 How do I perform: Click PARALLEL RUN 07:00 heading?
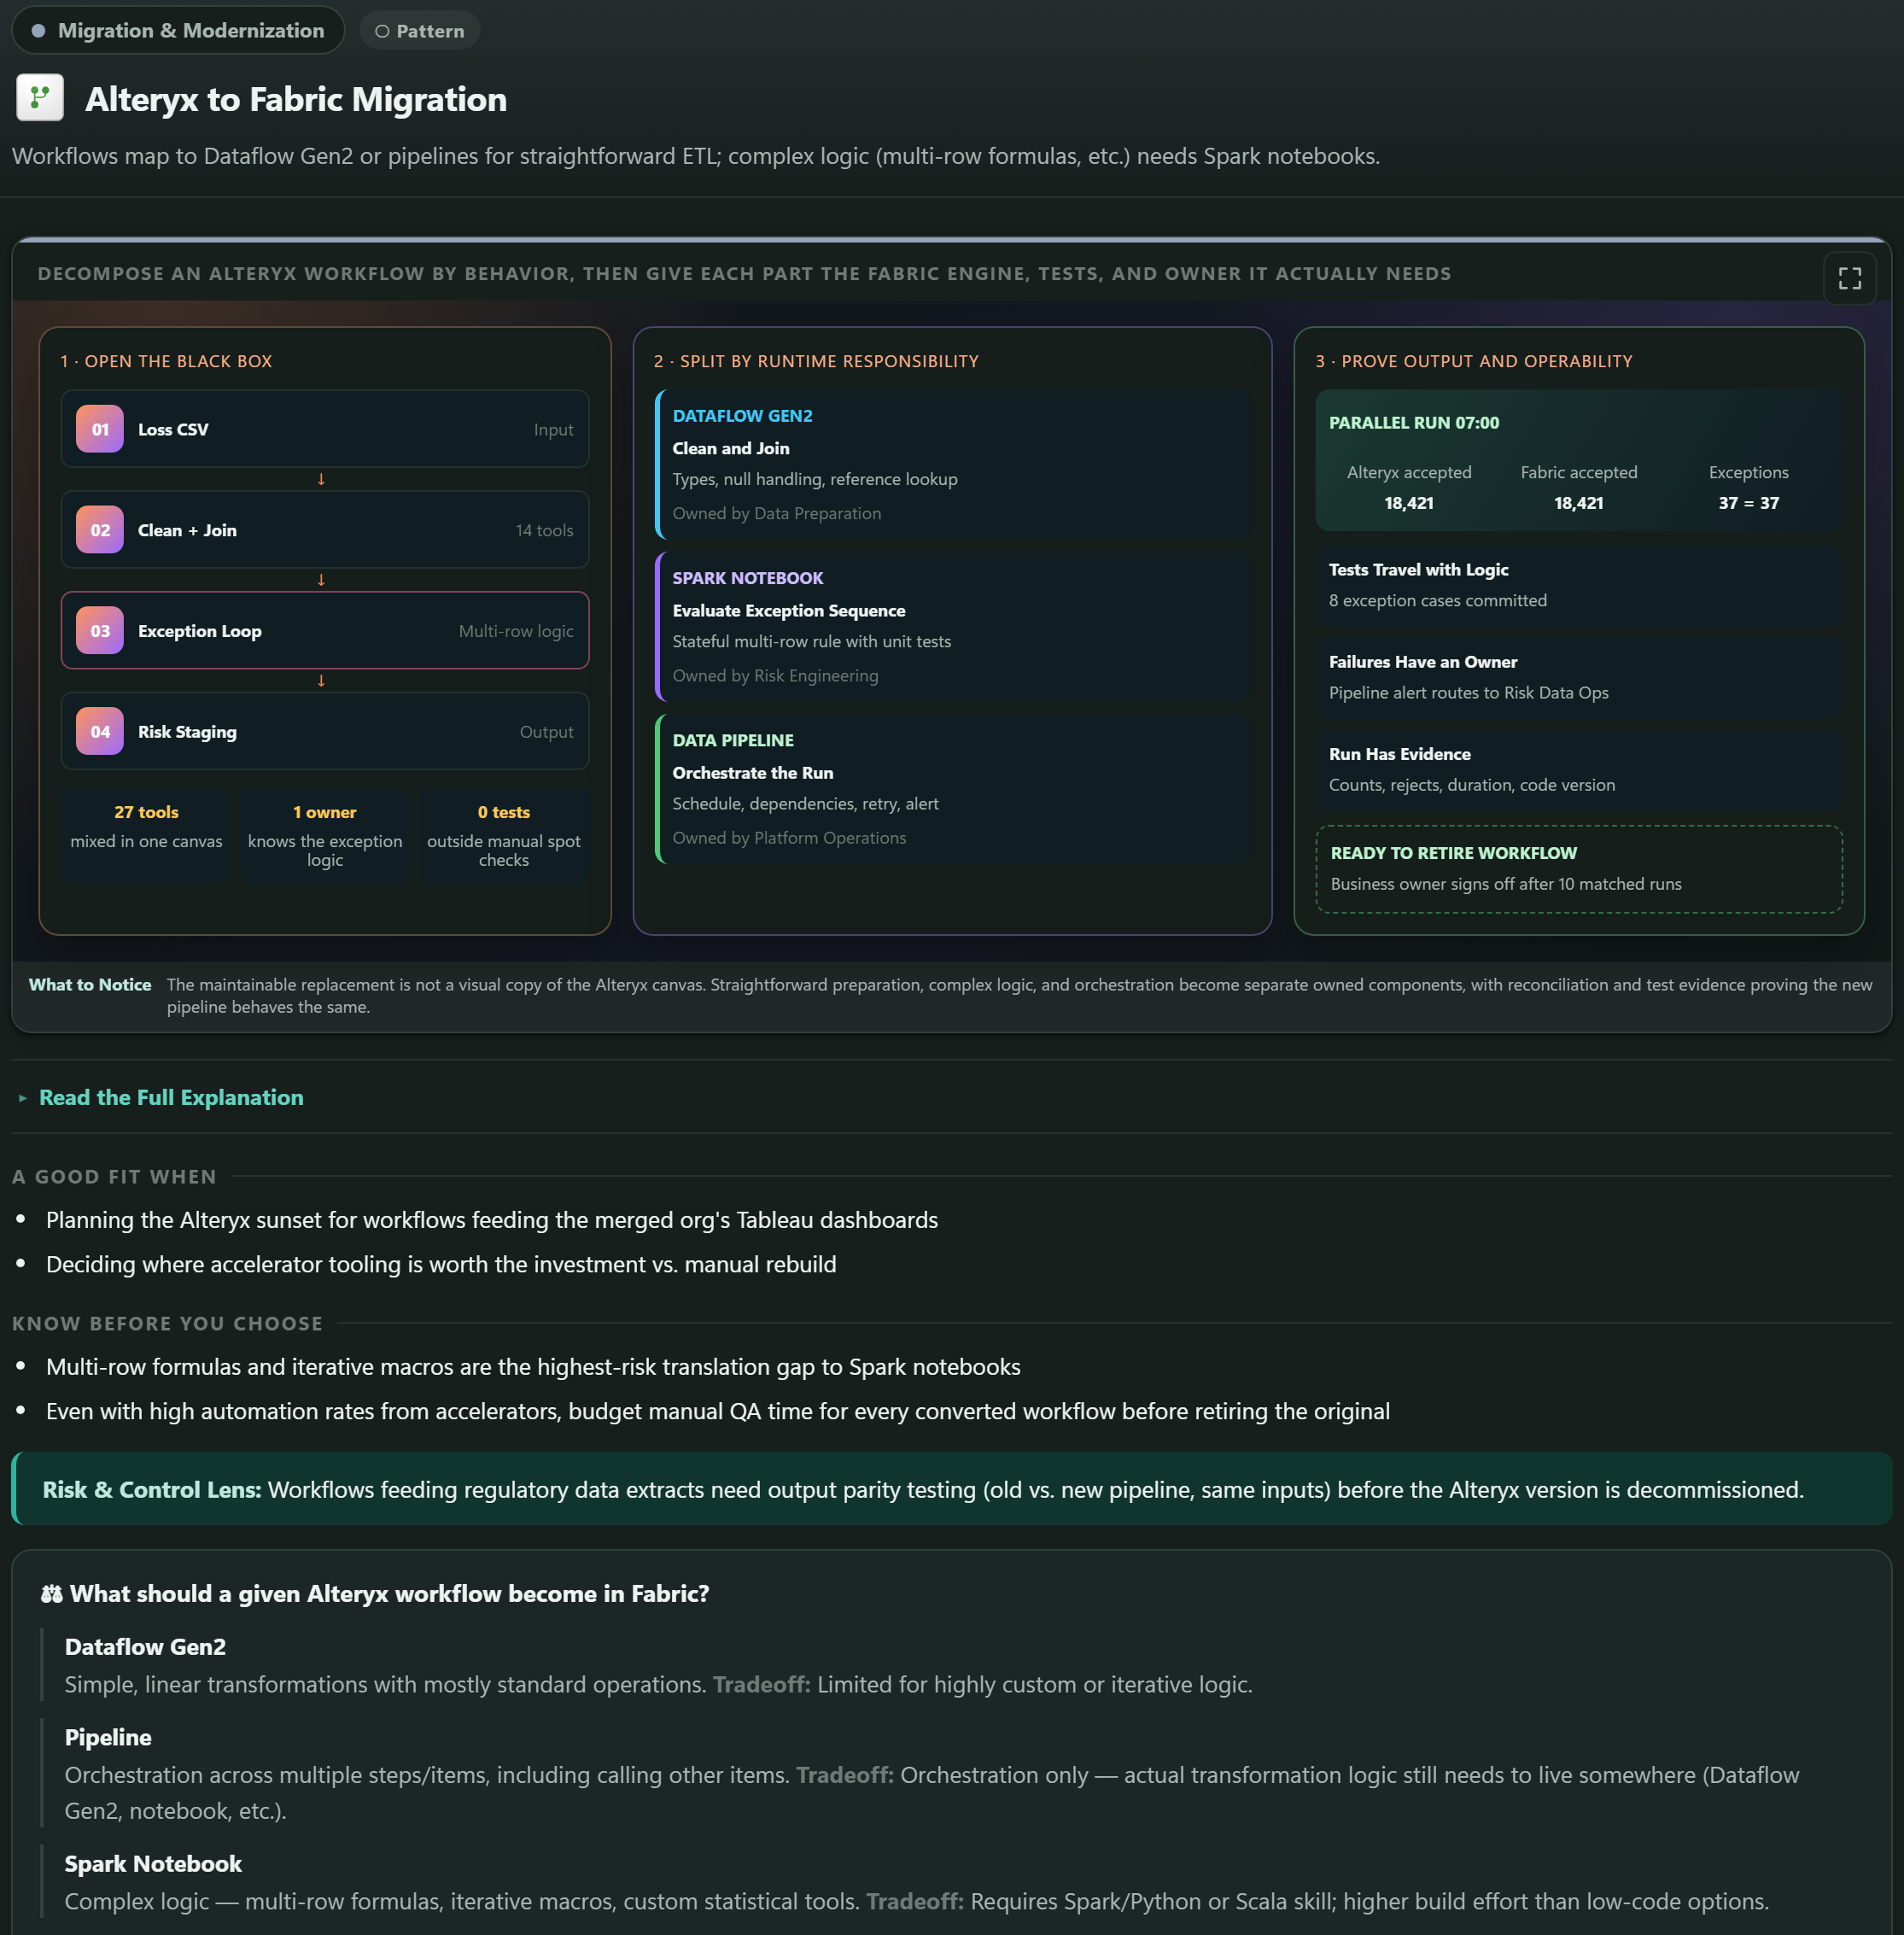point(1414,422)
